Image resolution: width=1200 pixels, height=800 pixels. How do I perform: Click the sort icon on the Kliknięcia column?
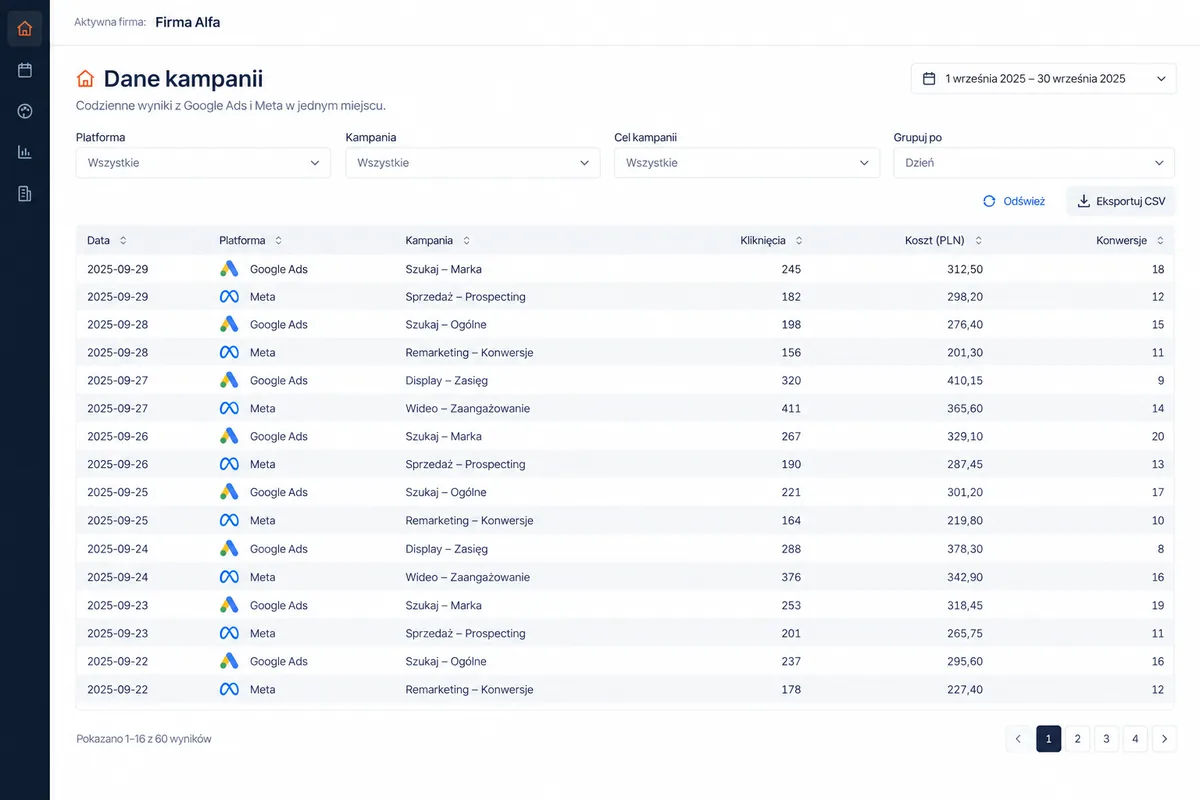798,240
